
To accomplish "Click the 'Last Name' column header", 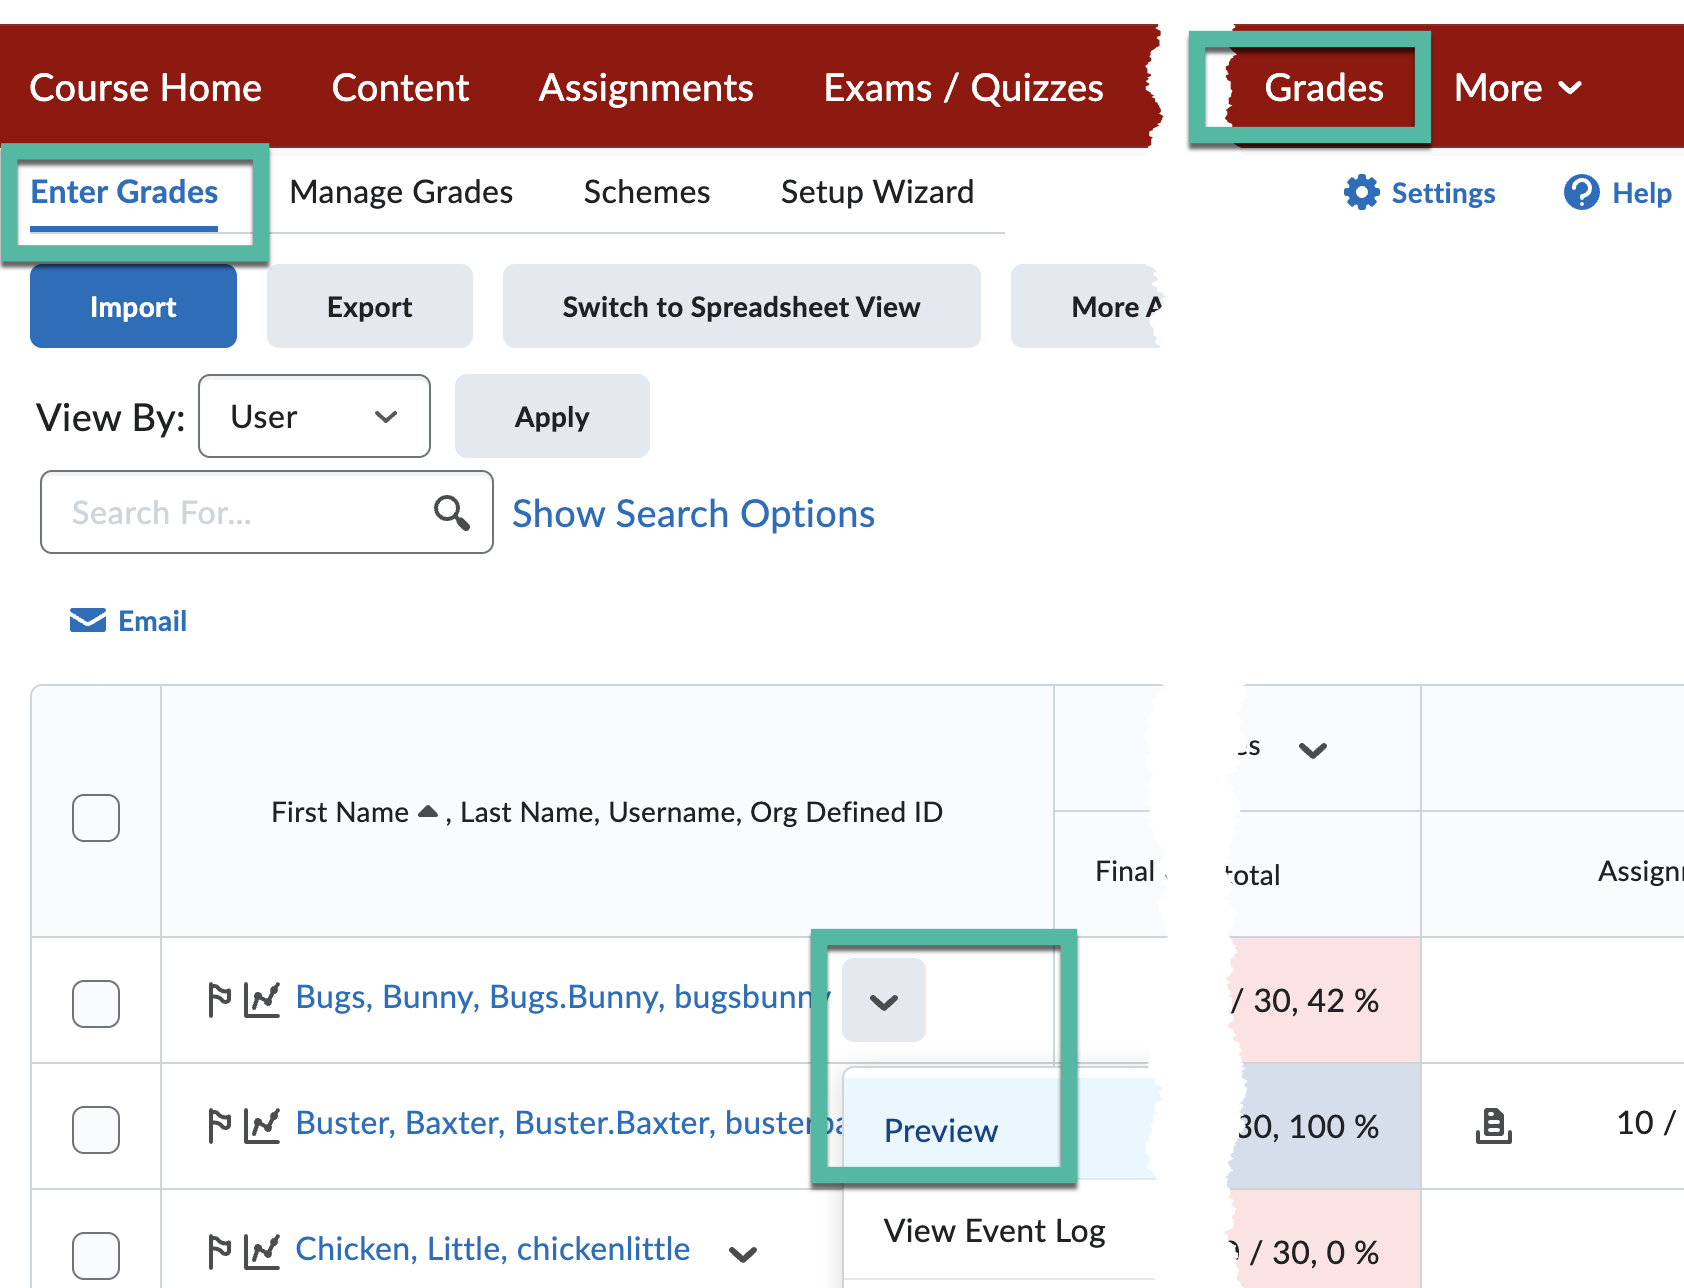I will coord(529,812).
